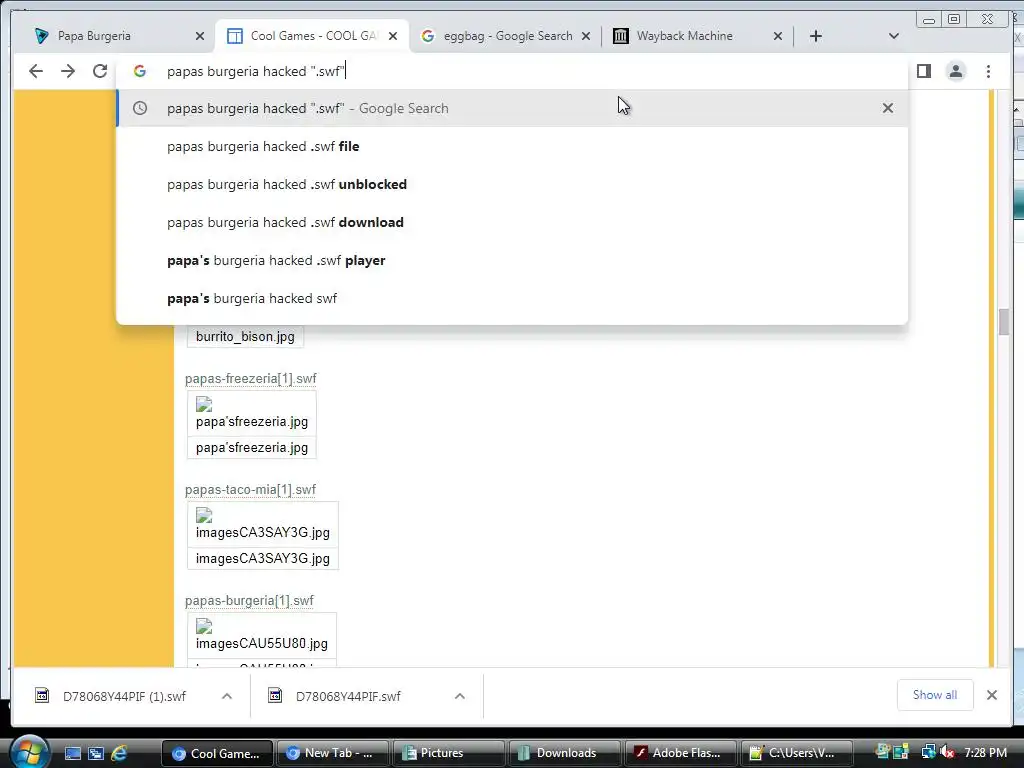Viewport: 1024px width, 768px height.
Task: Close the Cool Games tab
Action: pyautogui.click(x=392, y=36)
